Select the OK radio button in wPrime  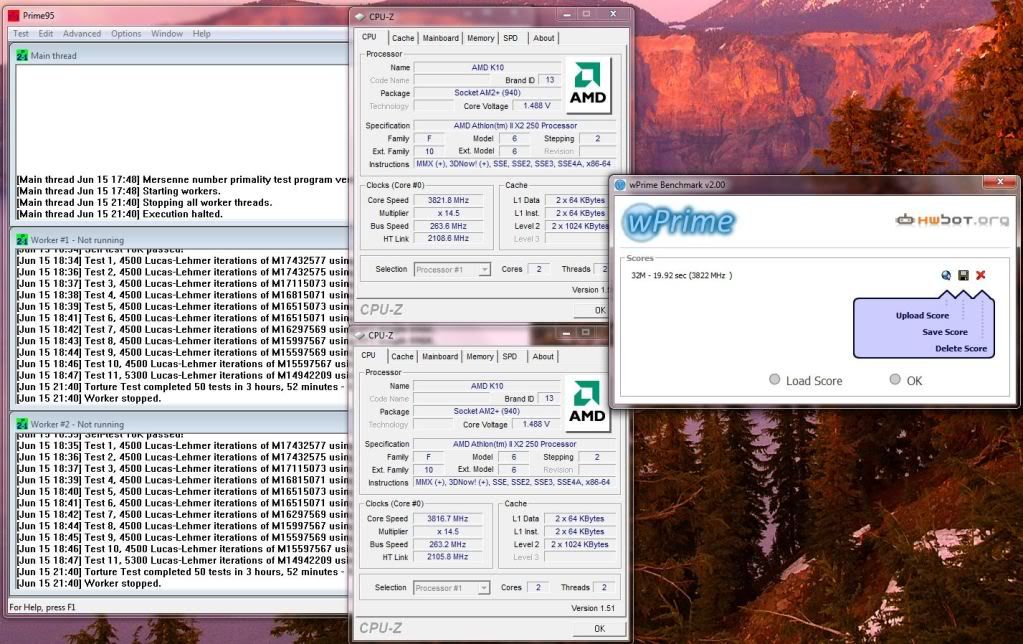[x=895, y=380]
